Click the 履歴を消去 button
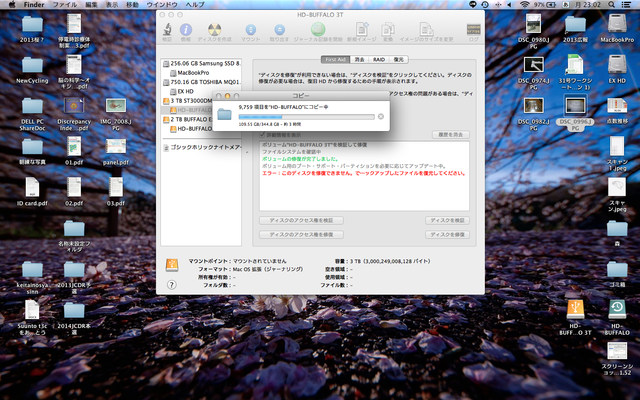The width and height of the screenshot is (640, 400). pyautogui.click(x=451, y=135)
